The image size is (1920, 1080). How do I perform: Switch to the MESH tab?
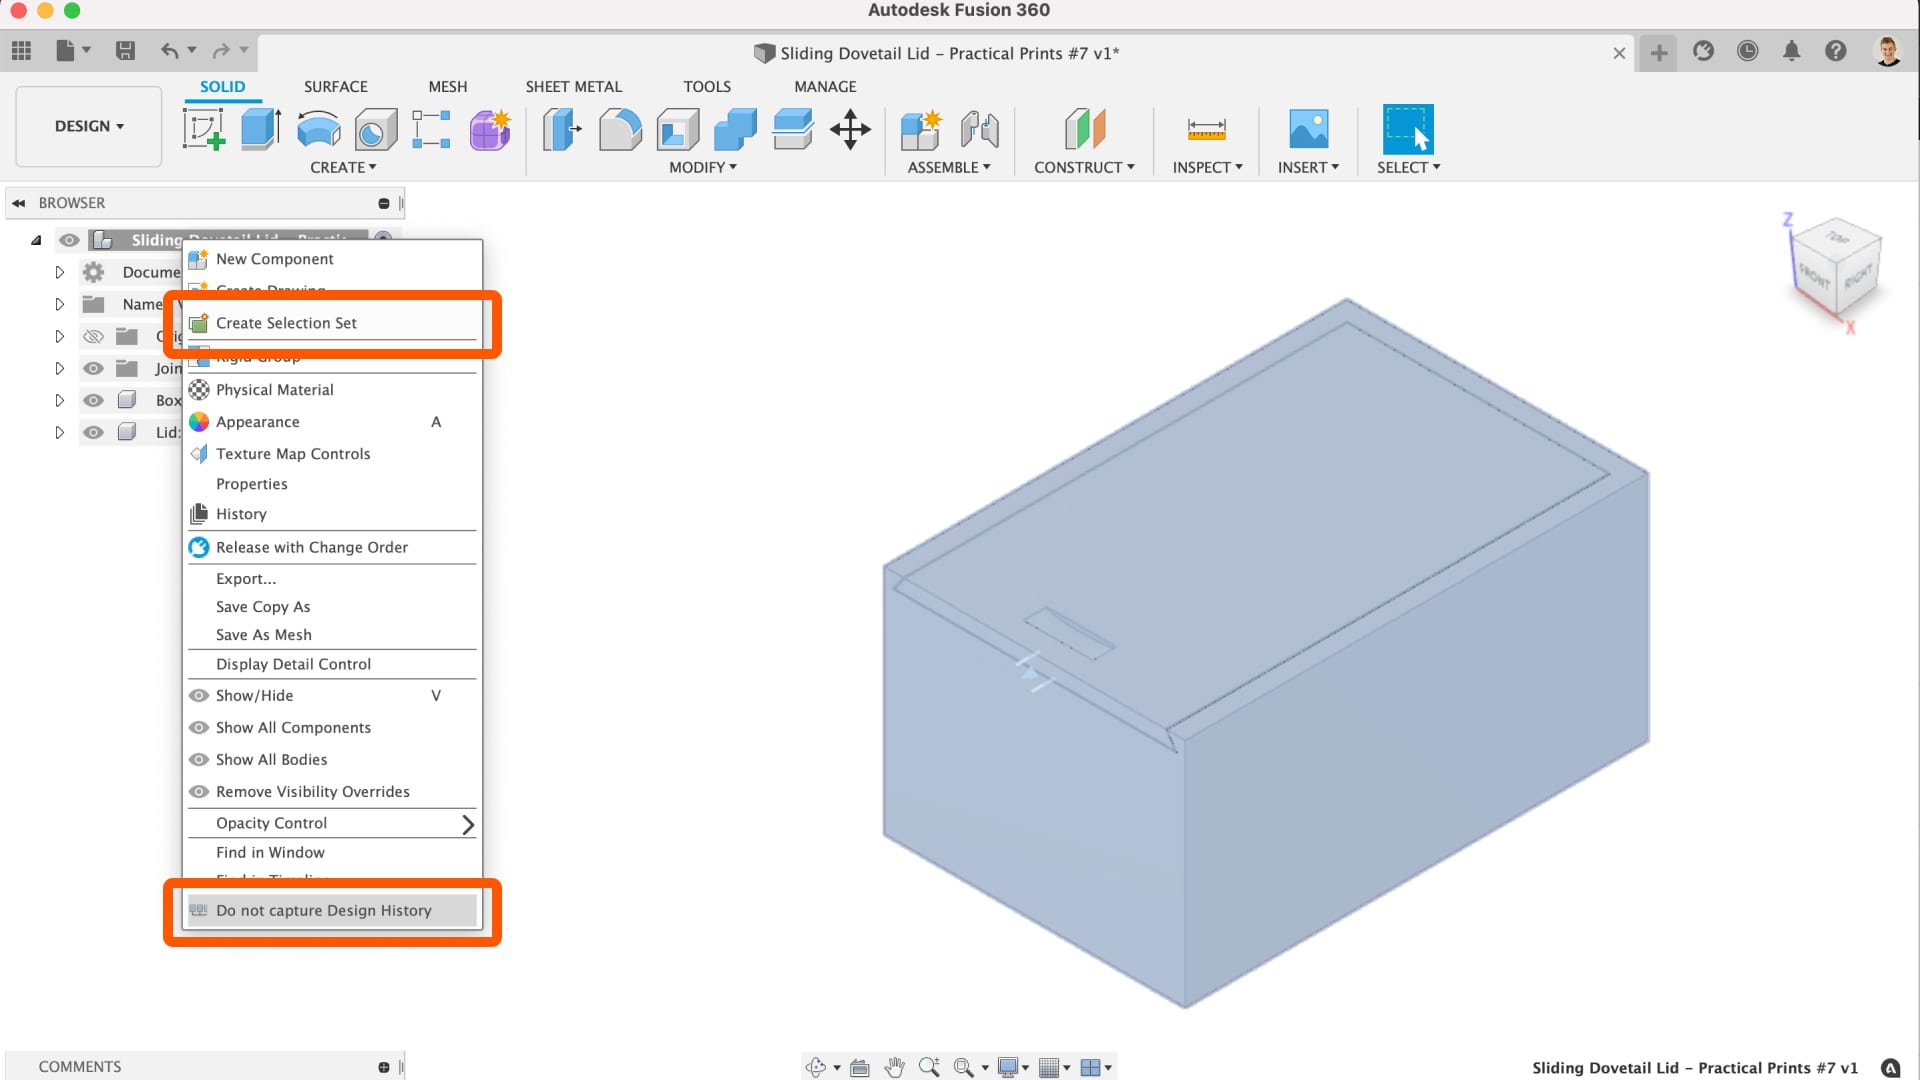[x=448, y=87]
